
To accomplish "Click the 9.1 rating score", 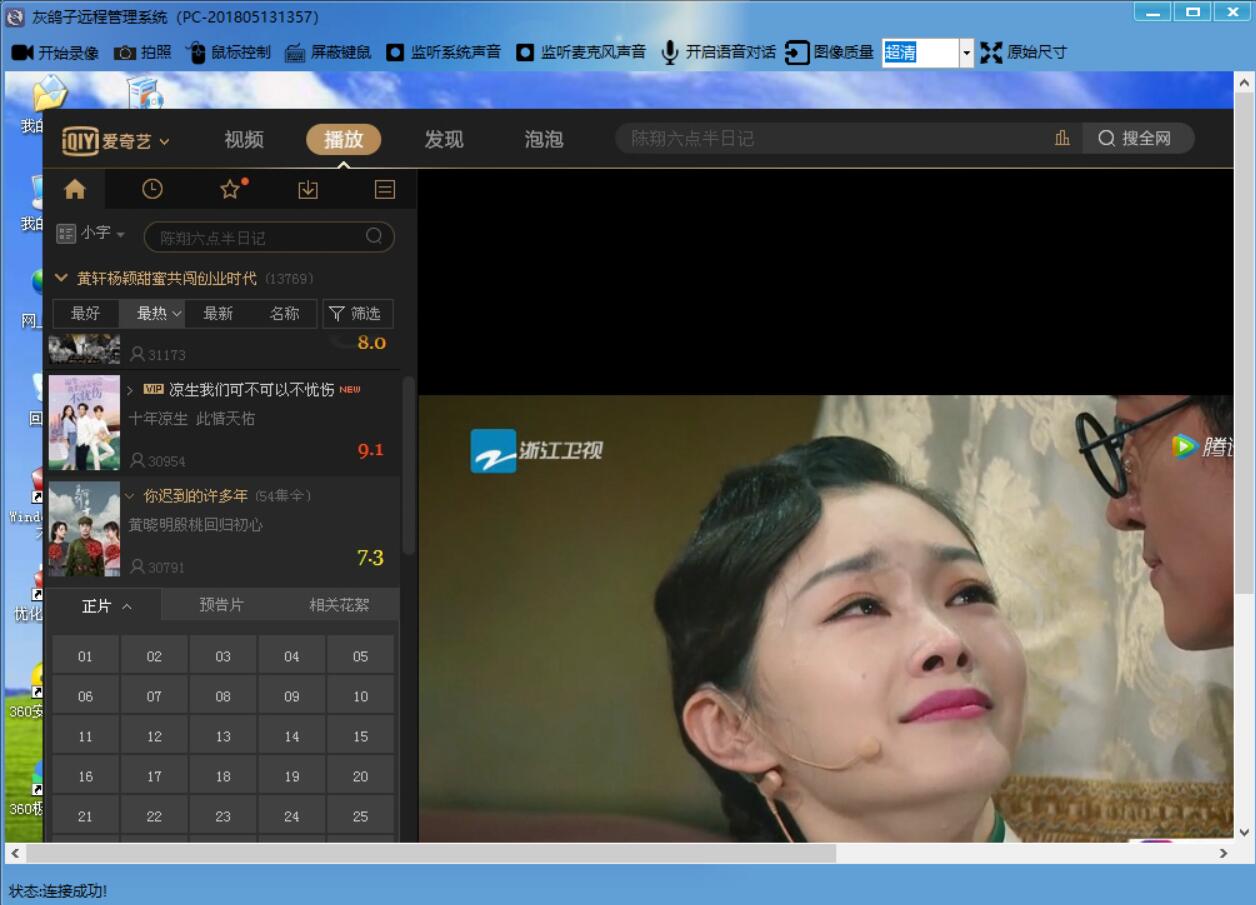I will 371,450.
